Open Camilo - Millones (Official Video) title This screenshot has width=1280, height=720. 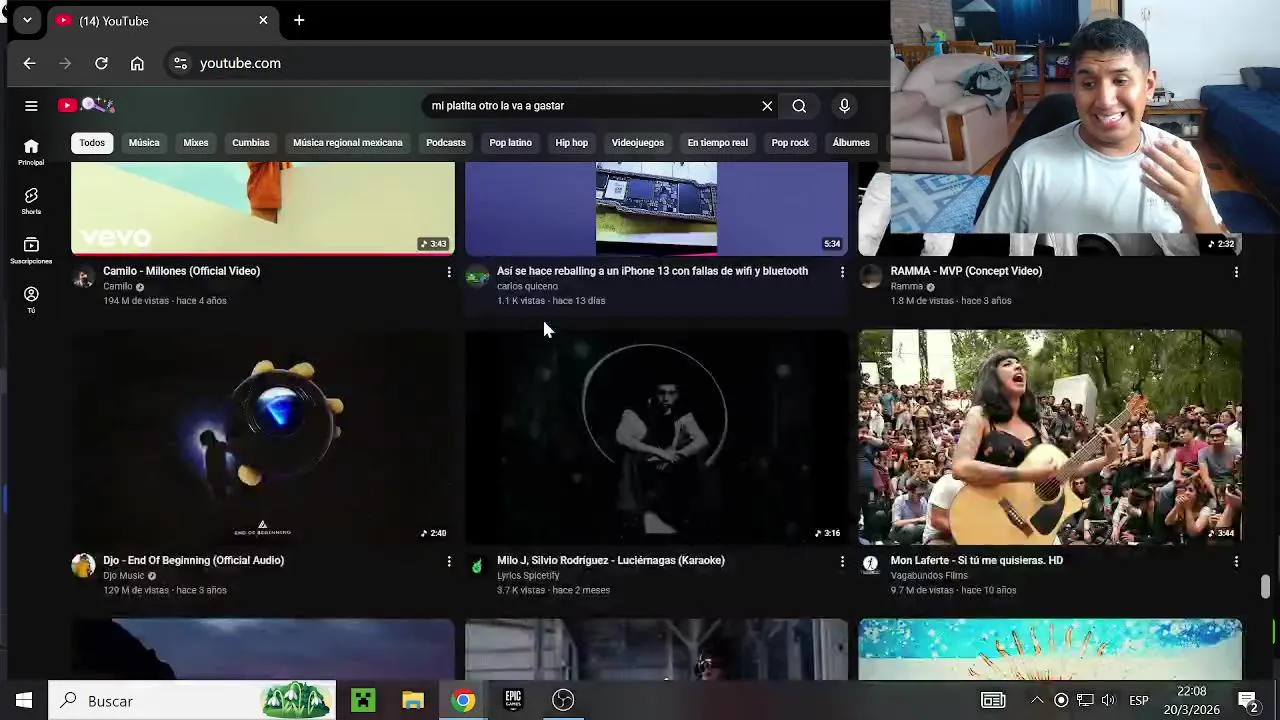(181, 271)
